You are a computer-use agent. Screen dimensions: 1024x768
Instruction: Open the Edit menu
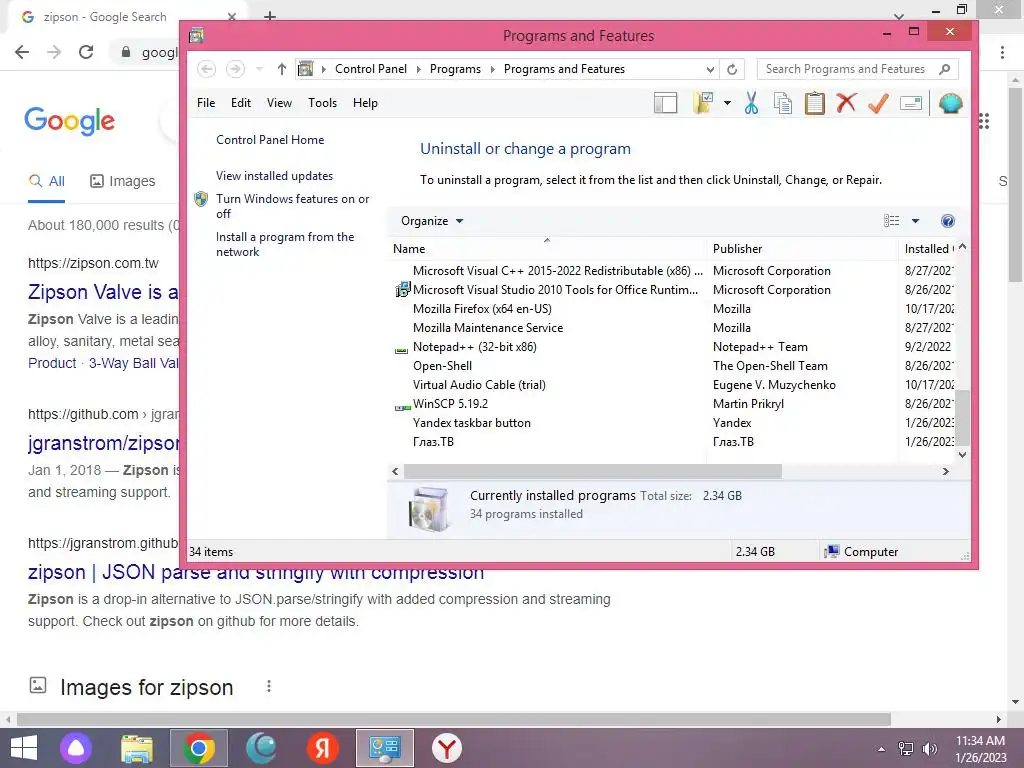[240, 103]
